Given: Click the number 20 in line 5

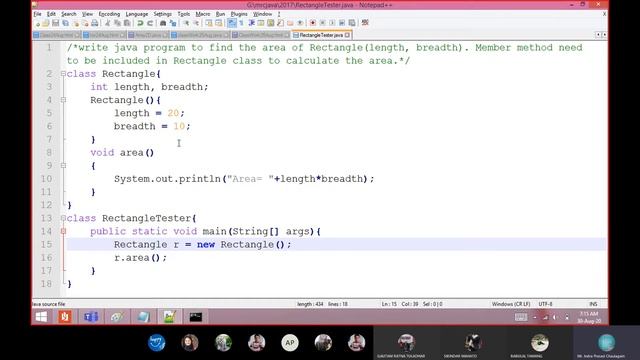Looking at the screenshot, I should [x=173, y=113].
